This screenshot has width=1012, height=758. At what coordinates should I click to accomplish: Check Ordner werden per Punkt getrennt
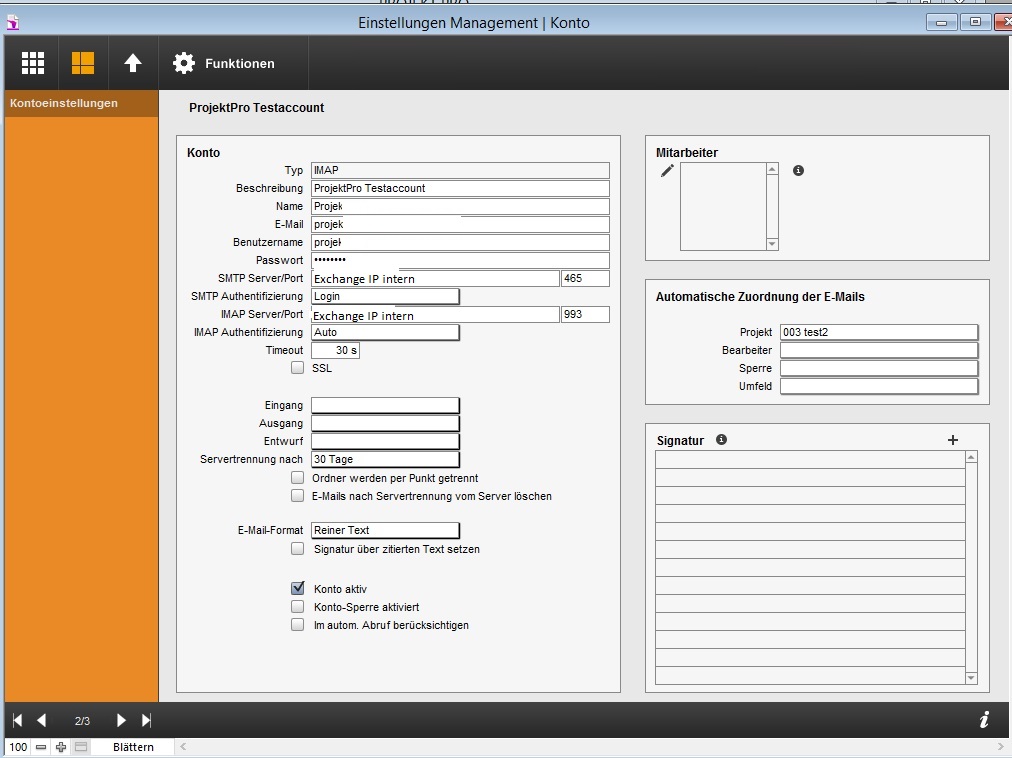(x=298, y=478)
